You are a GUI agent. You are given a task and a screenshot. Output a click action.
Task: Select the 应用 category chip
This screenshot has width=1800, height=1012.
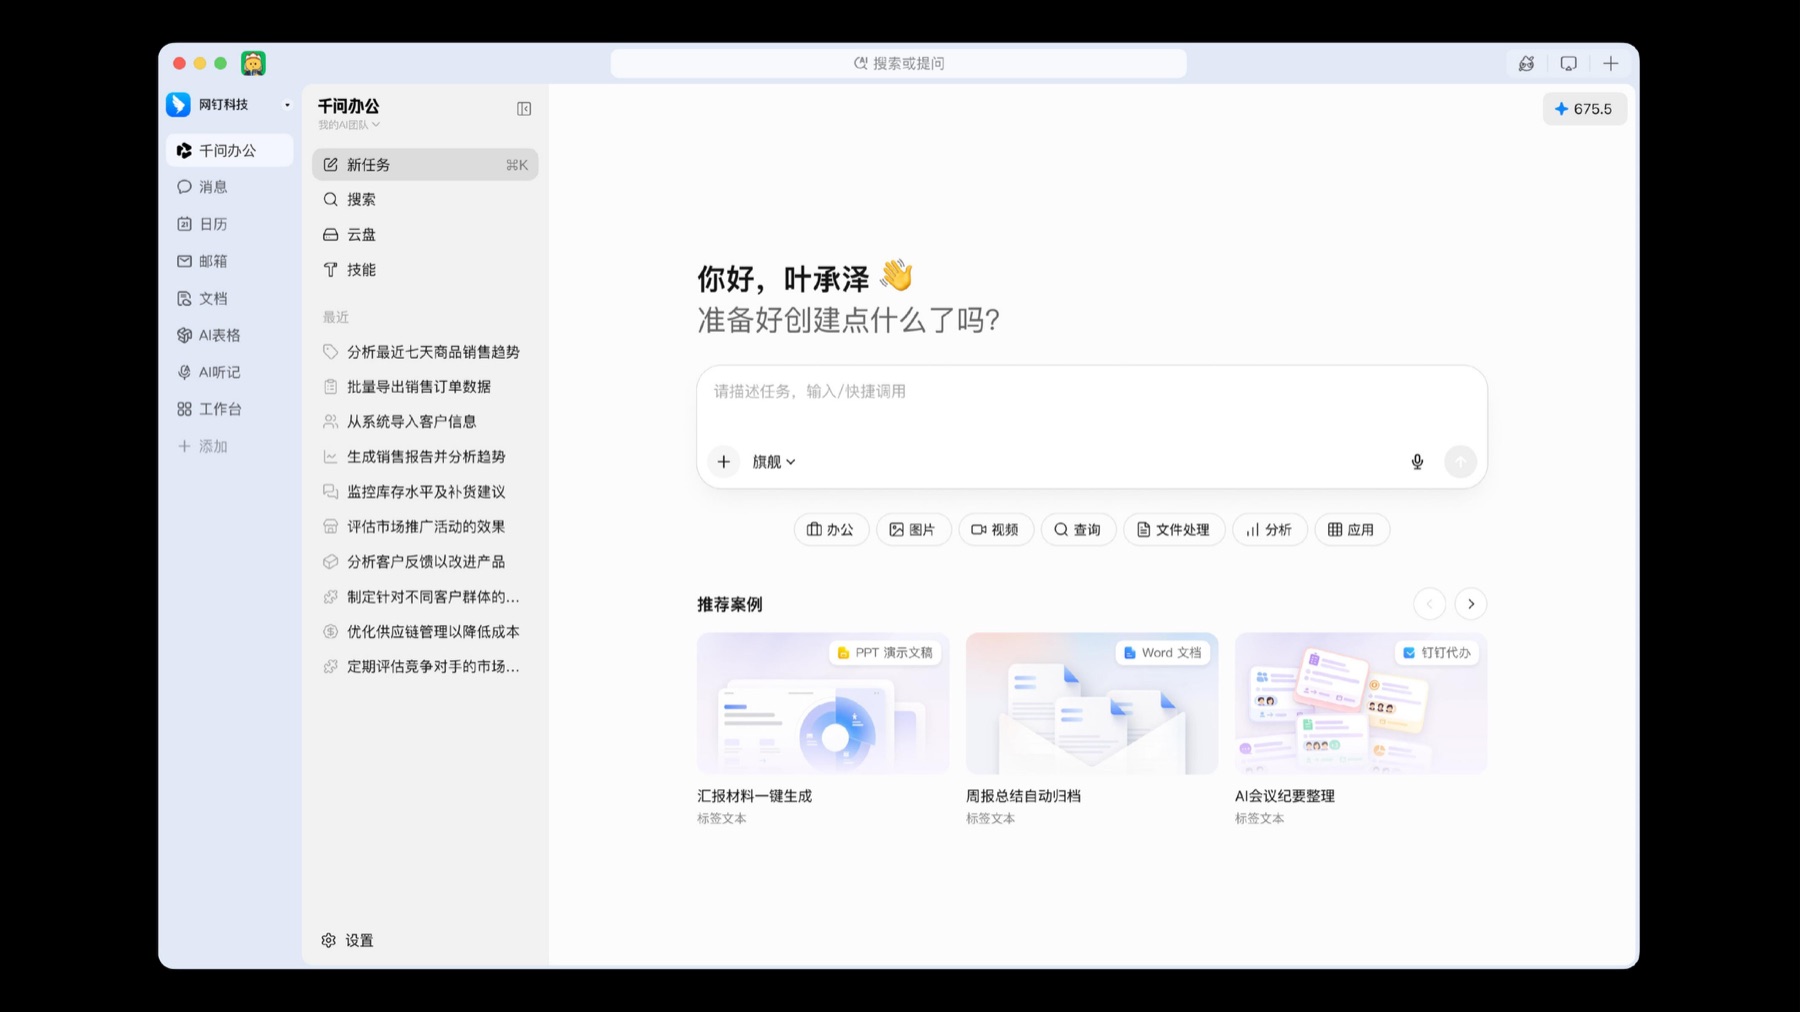(1352, 530)
